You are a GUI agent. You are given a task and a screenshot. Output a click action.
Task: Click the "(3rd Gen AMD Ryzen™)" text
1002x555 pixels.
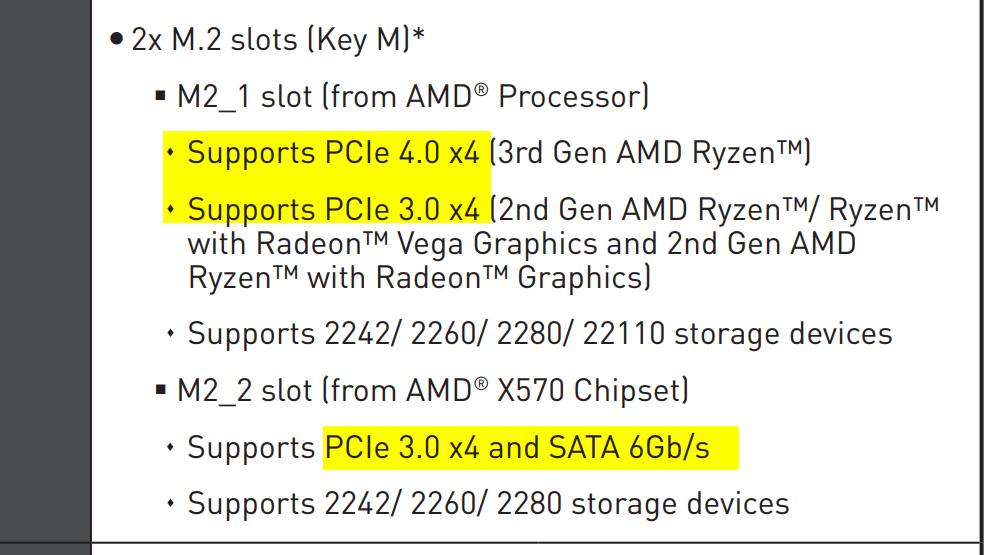coord(653,153)
